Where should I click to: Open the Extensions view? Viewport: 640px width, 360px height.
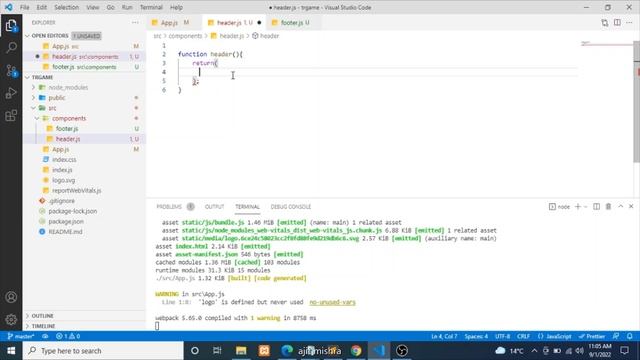click(11, 116)
